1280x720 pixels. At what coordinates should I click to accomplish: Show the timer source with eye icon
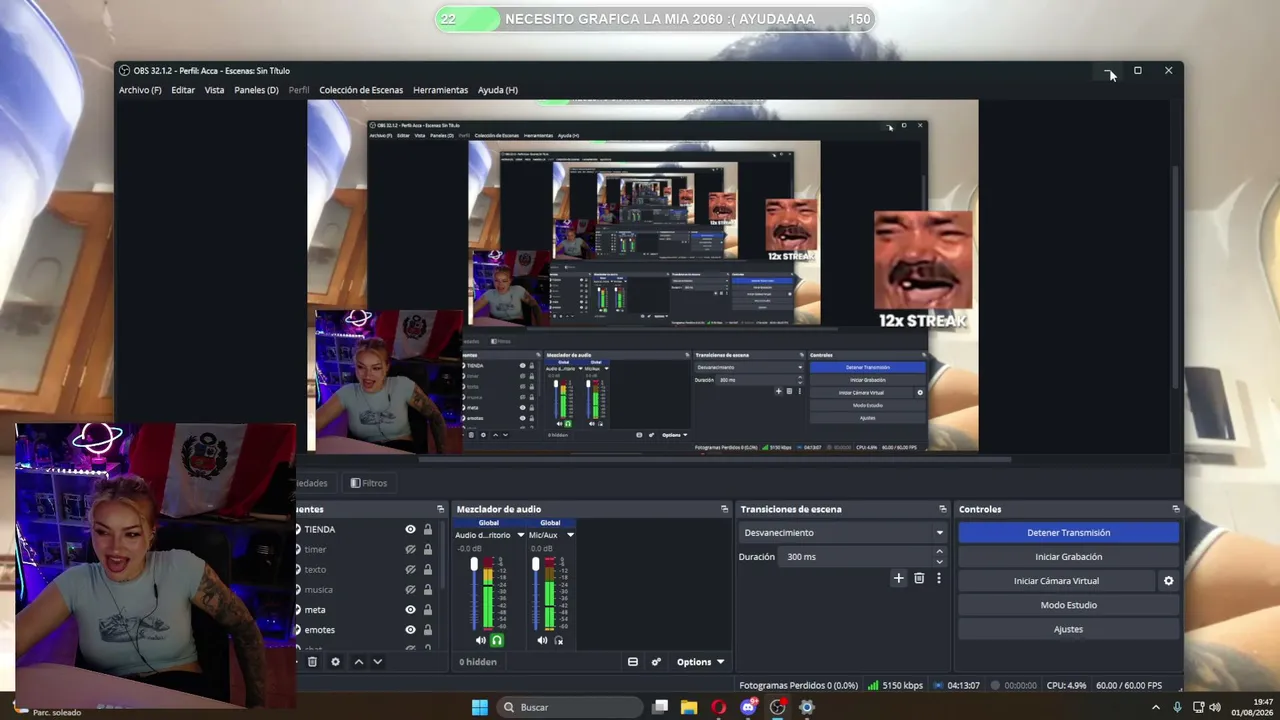coord(410,549)
